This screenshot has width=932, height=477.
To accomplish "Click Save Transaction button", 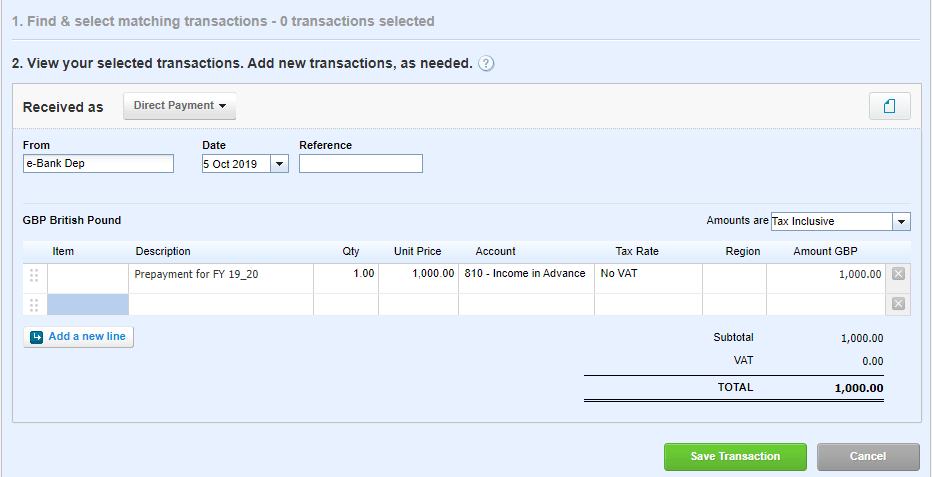I will (735, 457).
